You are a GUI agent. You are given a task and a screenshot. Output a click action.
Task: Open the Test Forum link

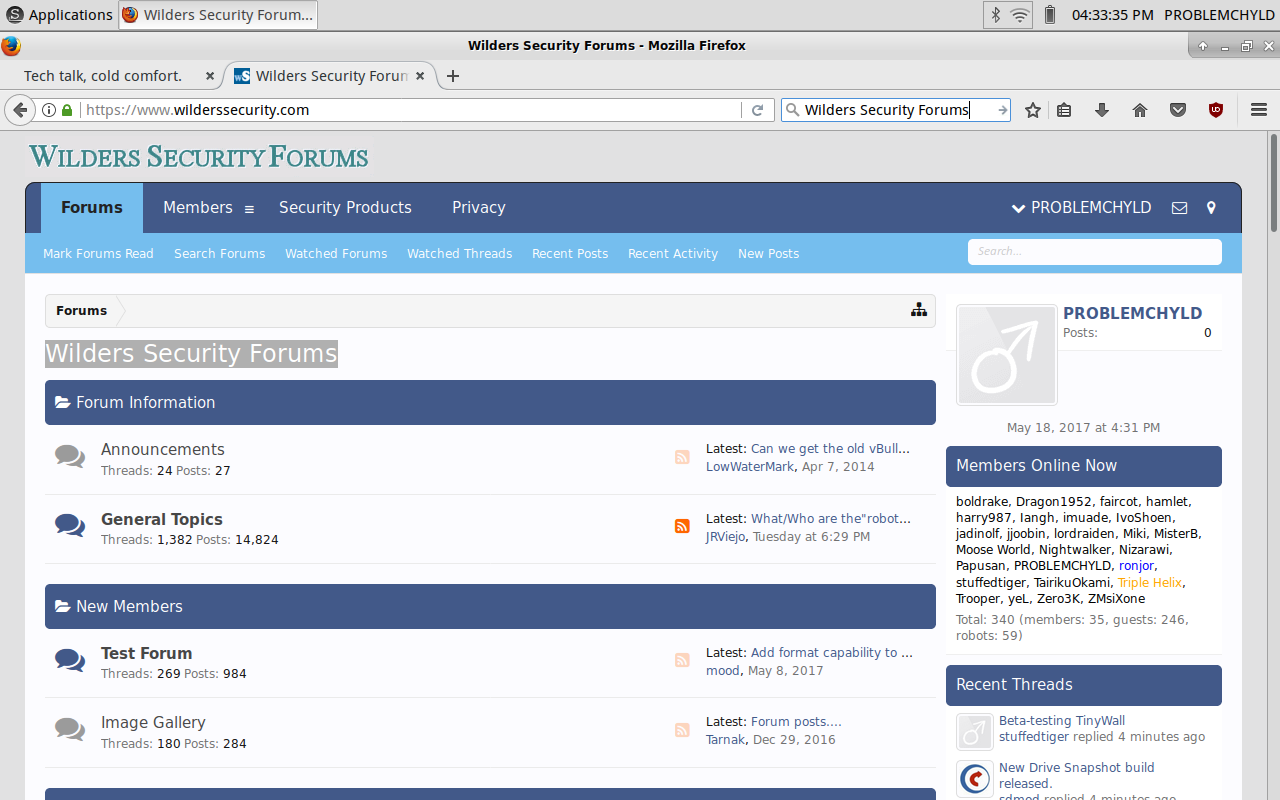pos(147,653)
